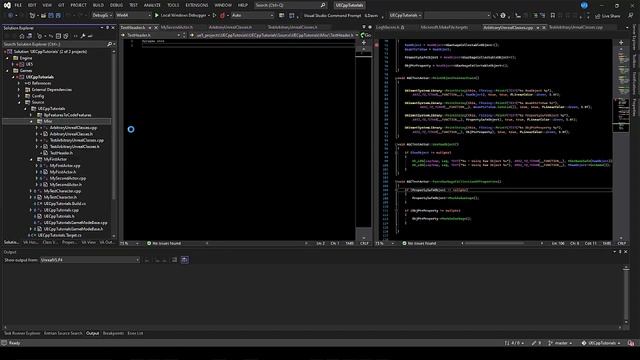
Task: Click the Solution Explorer search magnifier icon
Action: click(109, 44)
